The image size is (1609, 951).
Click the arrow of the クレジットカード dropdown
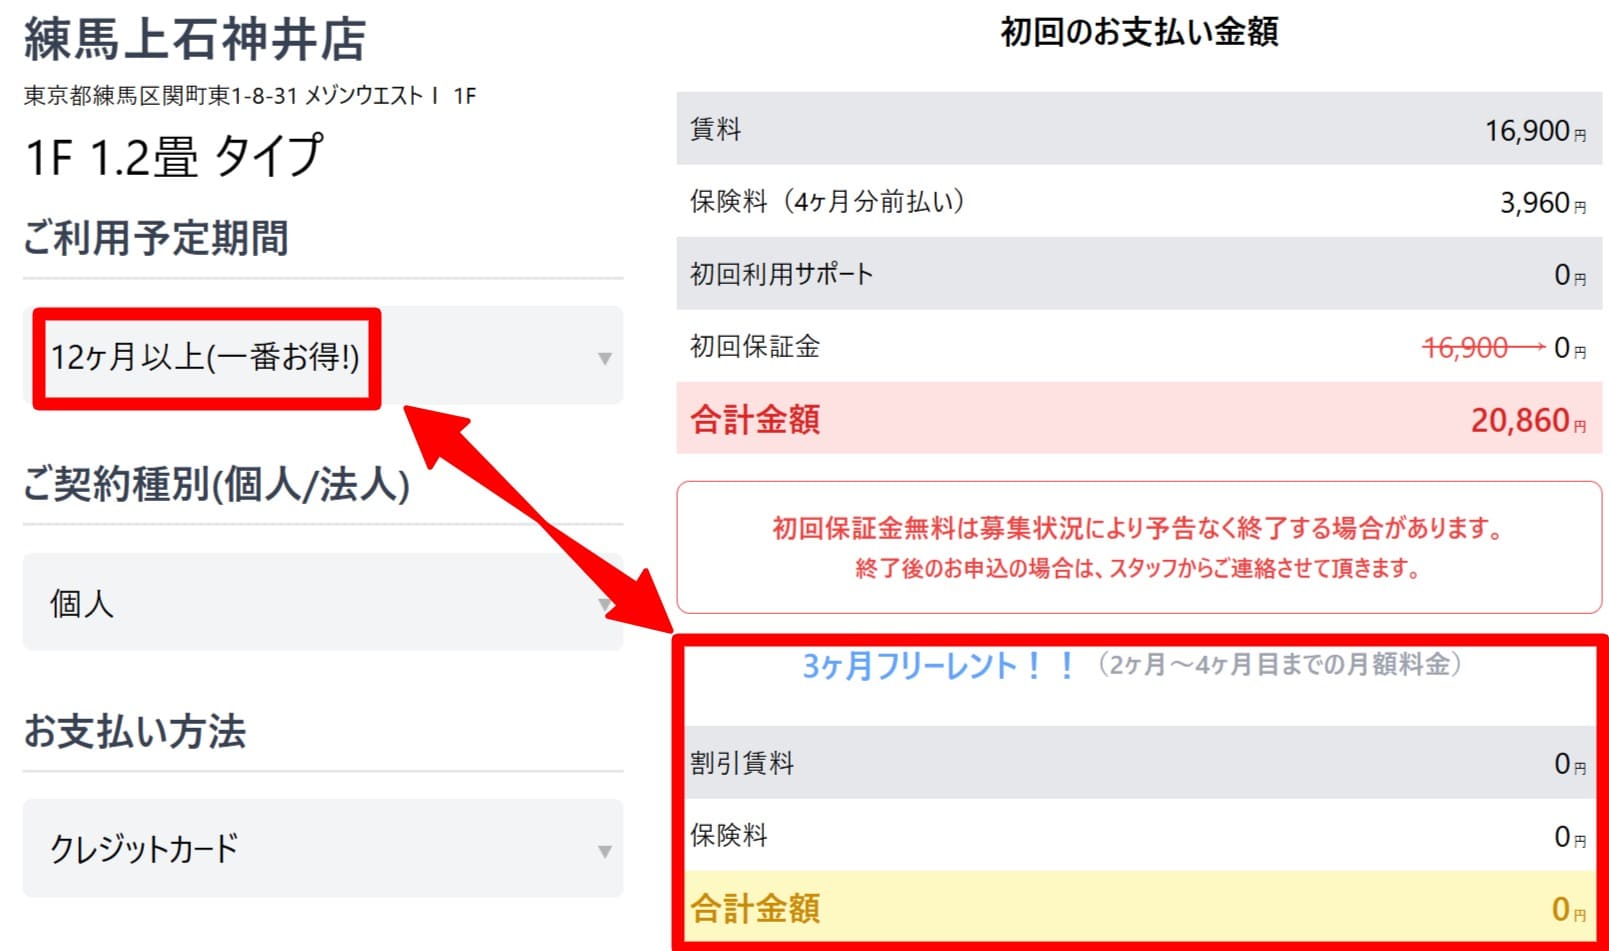pos(604,851)
